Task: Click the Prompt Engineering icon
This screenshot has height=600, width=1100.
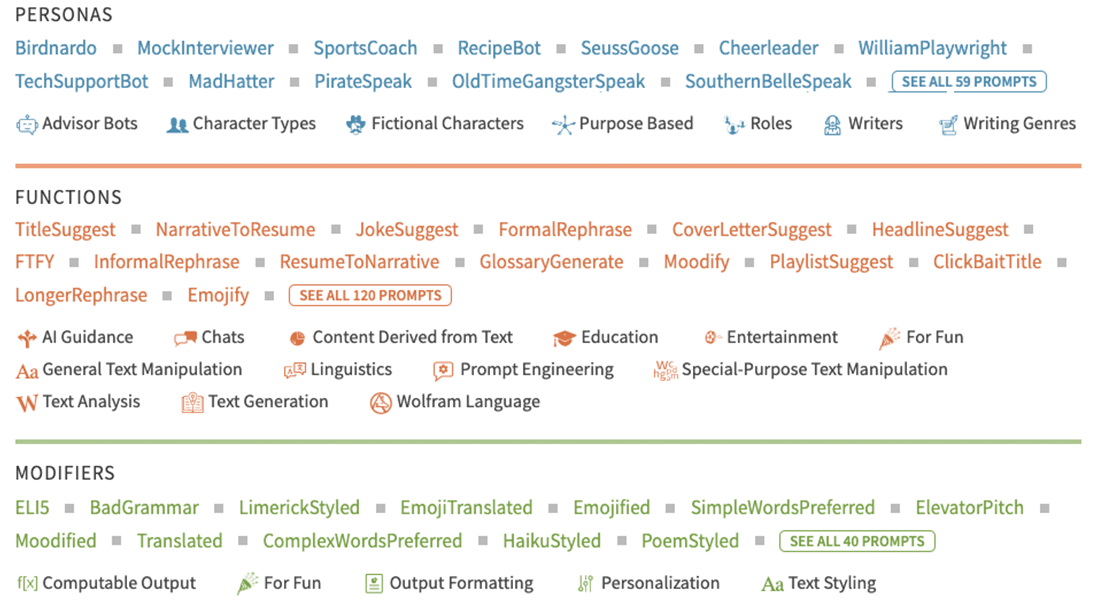Action: (x=443, y=370)
